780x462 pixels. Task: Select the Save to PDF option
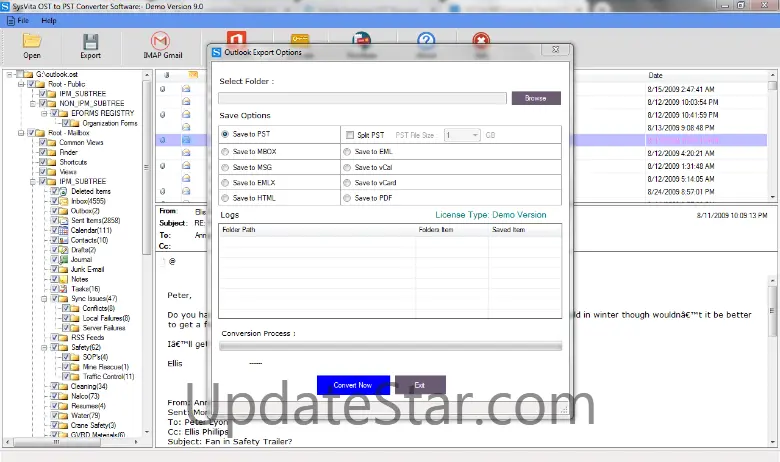347,198
